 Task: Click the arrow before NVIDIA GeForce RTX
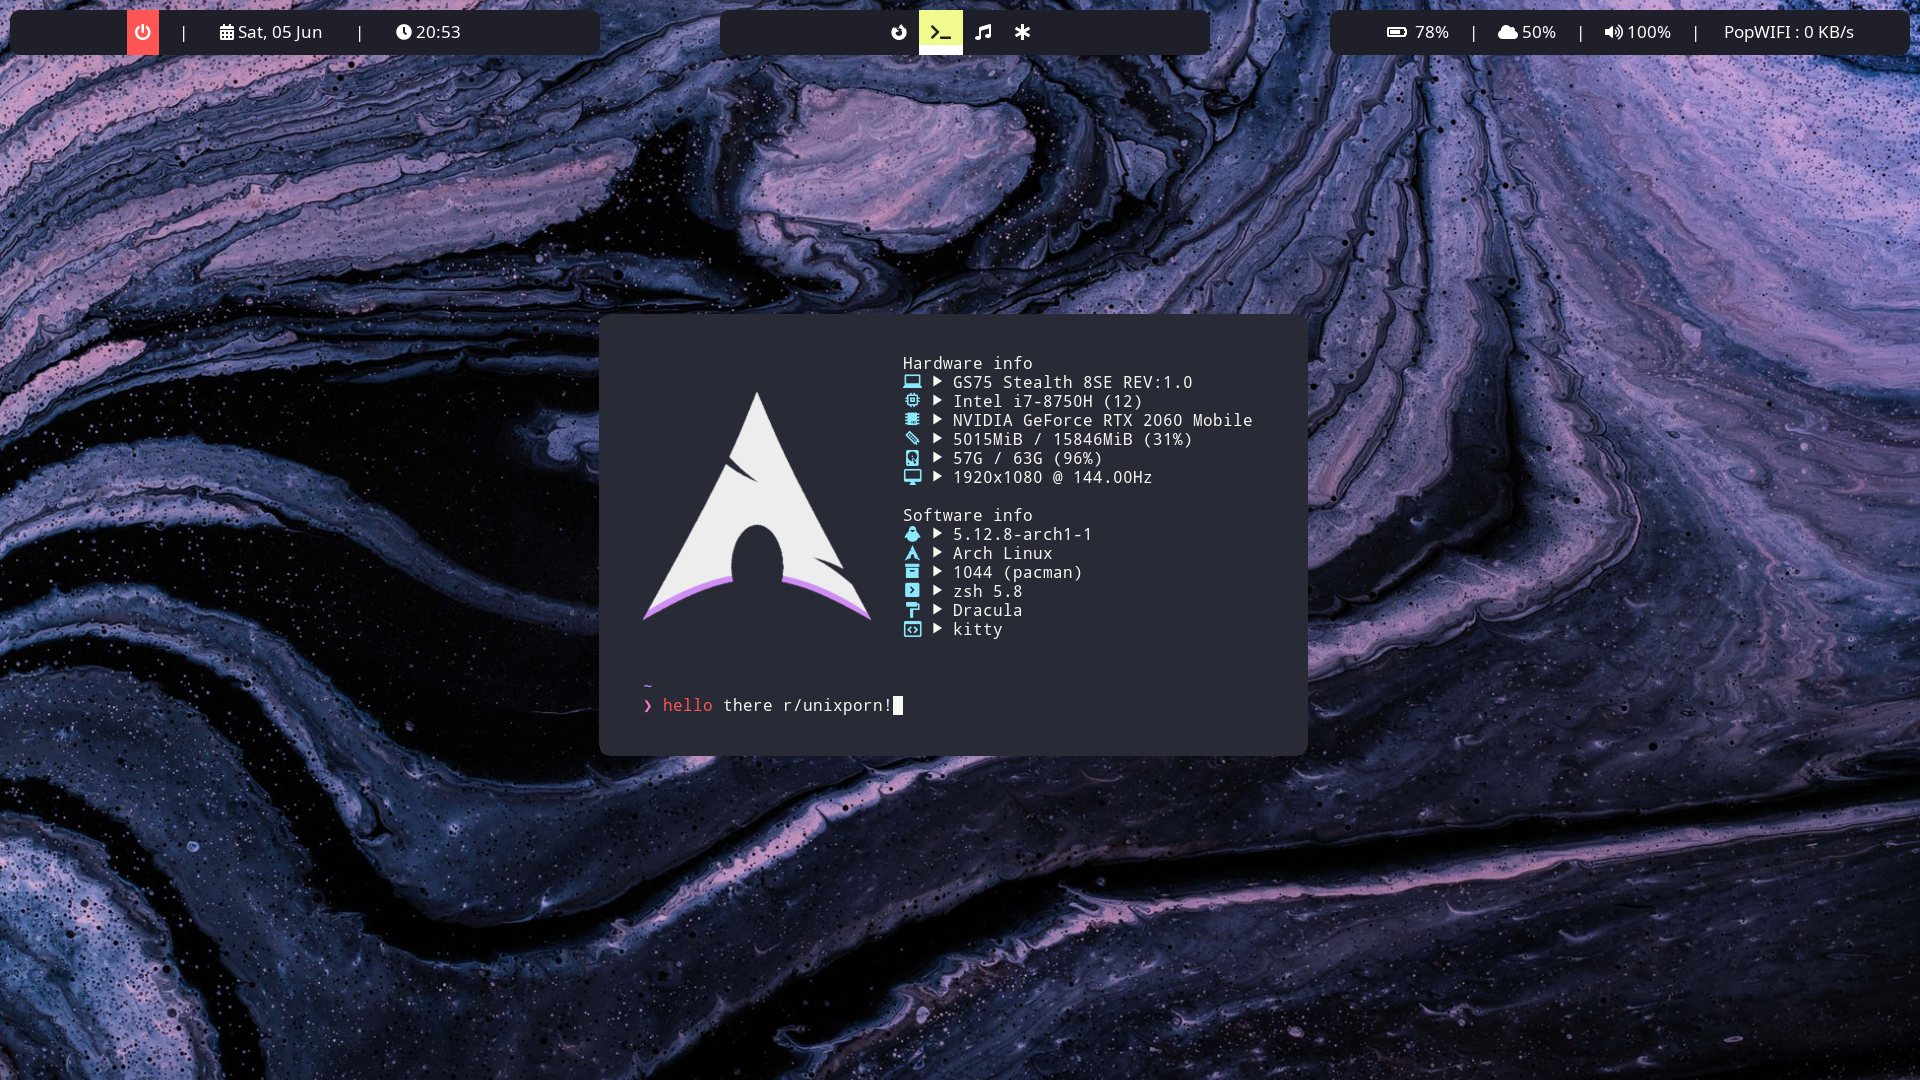tap(938, 420)
